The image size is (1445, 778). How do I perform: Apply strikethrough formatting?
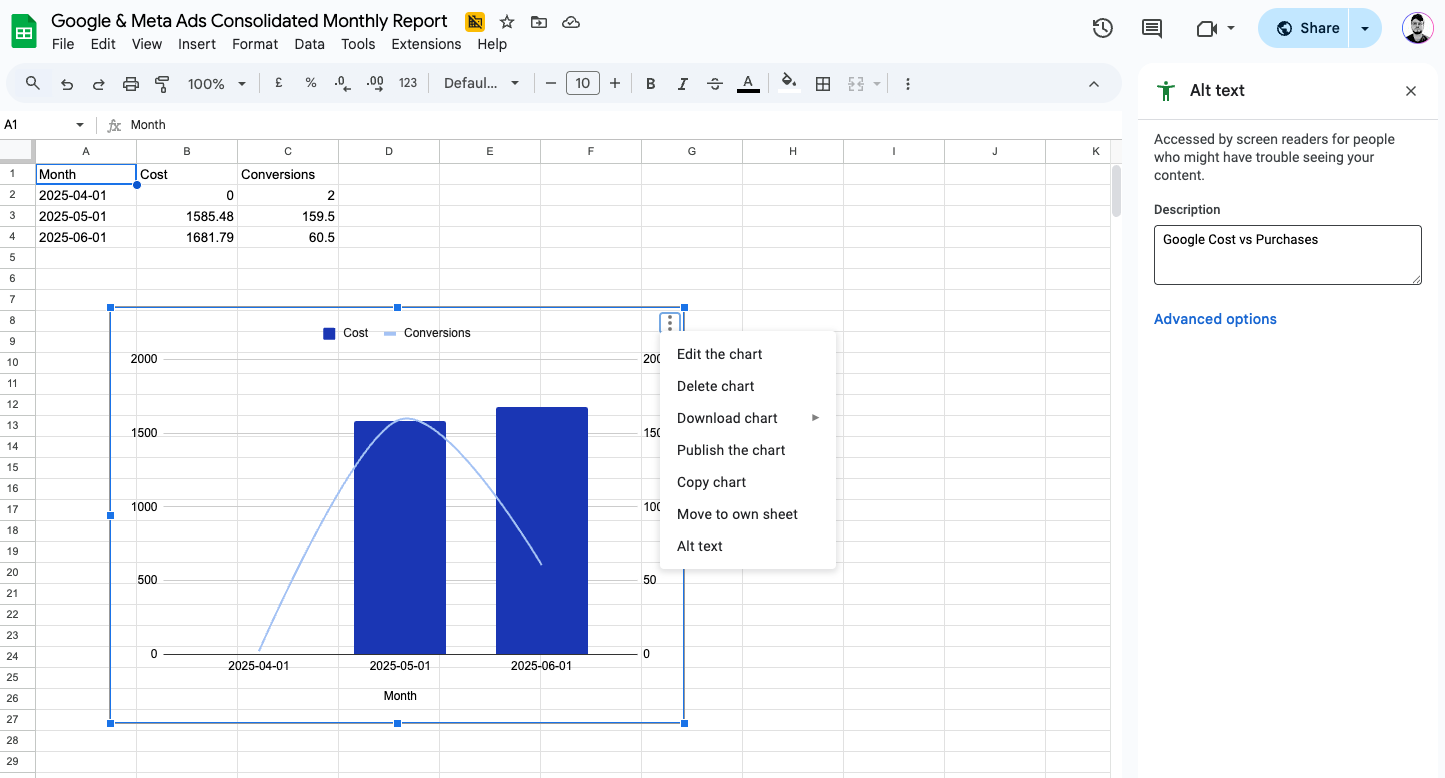[x=715, y=84]
